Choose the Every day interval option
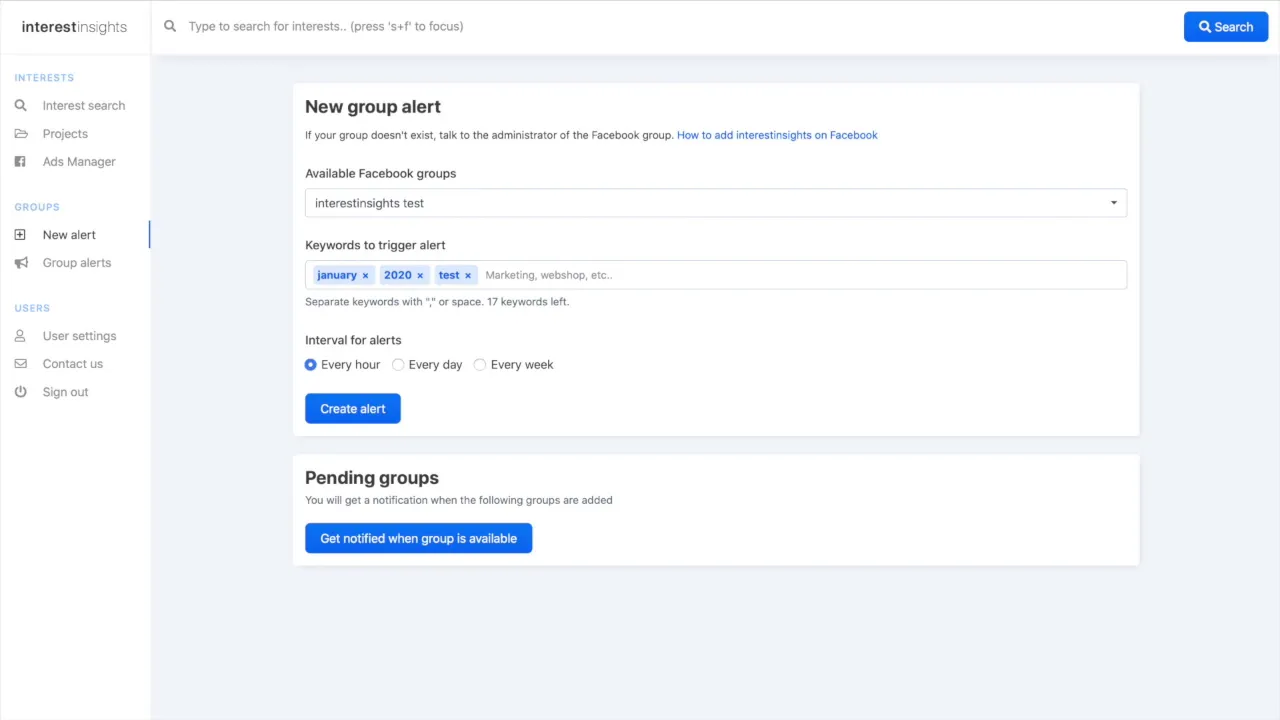 coord(398,365)
